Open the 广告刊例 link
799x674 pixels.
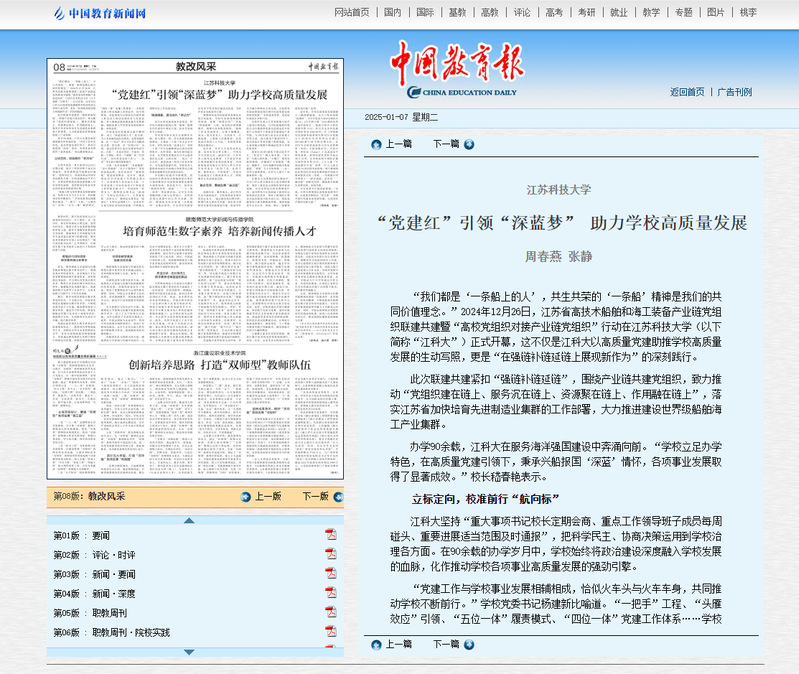(735, 92)
